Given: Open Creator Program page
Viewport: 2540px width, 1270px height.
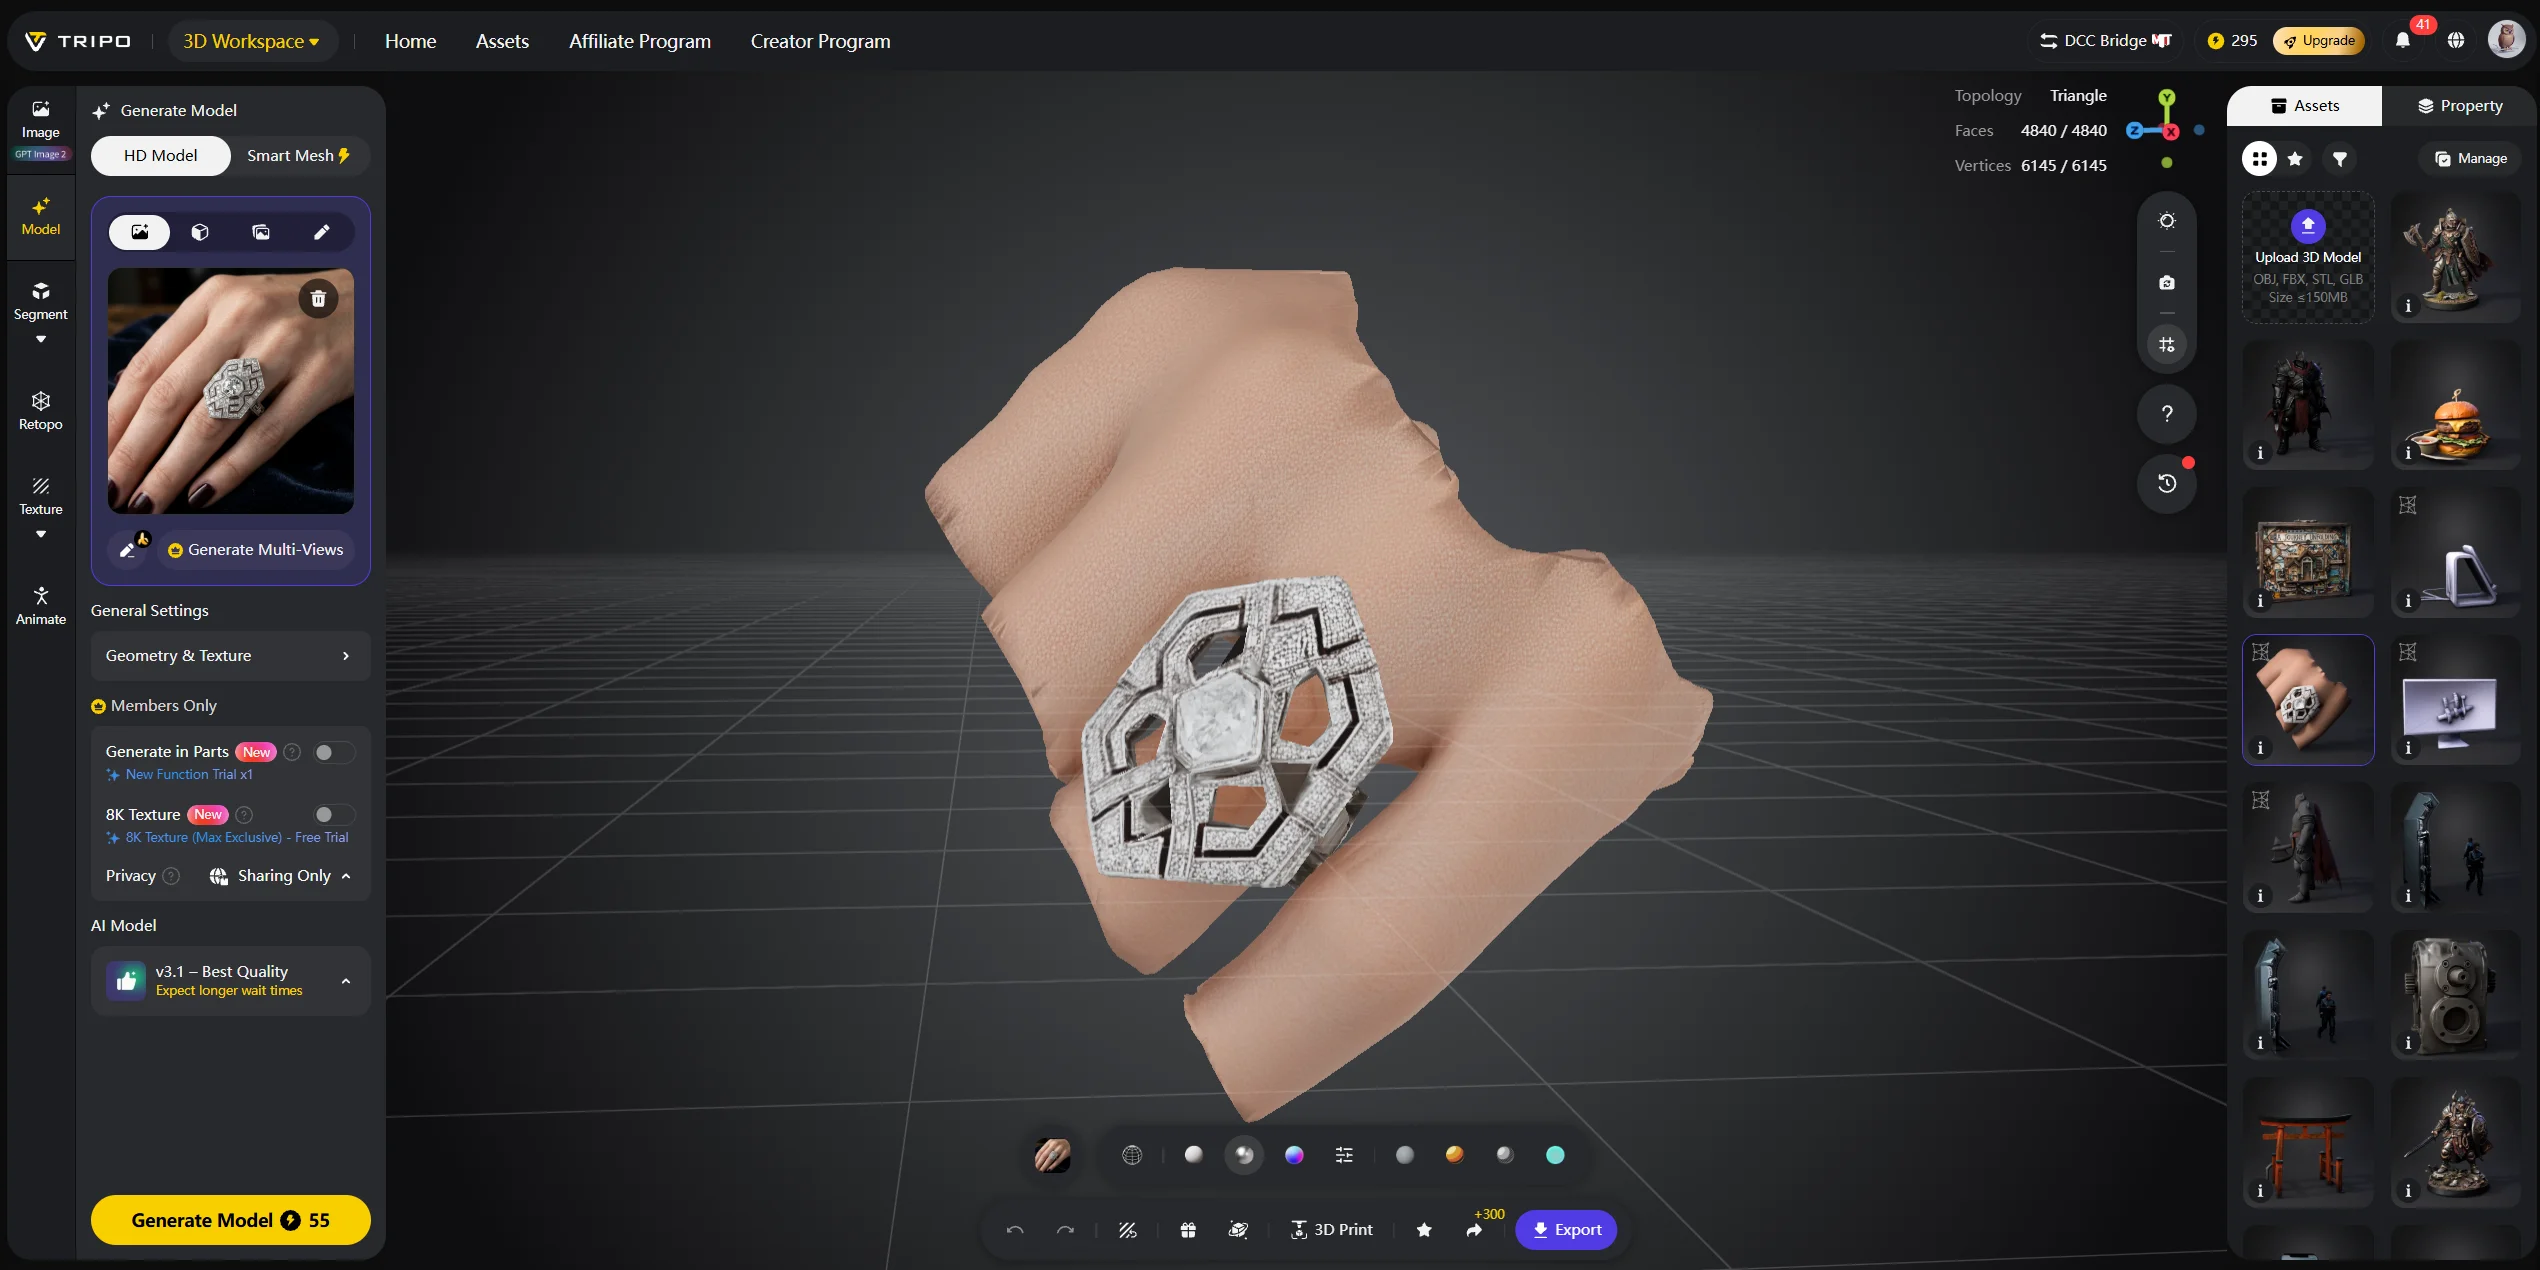Looking at the screenshot, I should [820, 41].
